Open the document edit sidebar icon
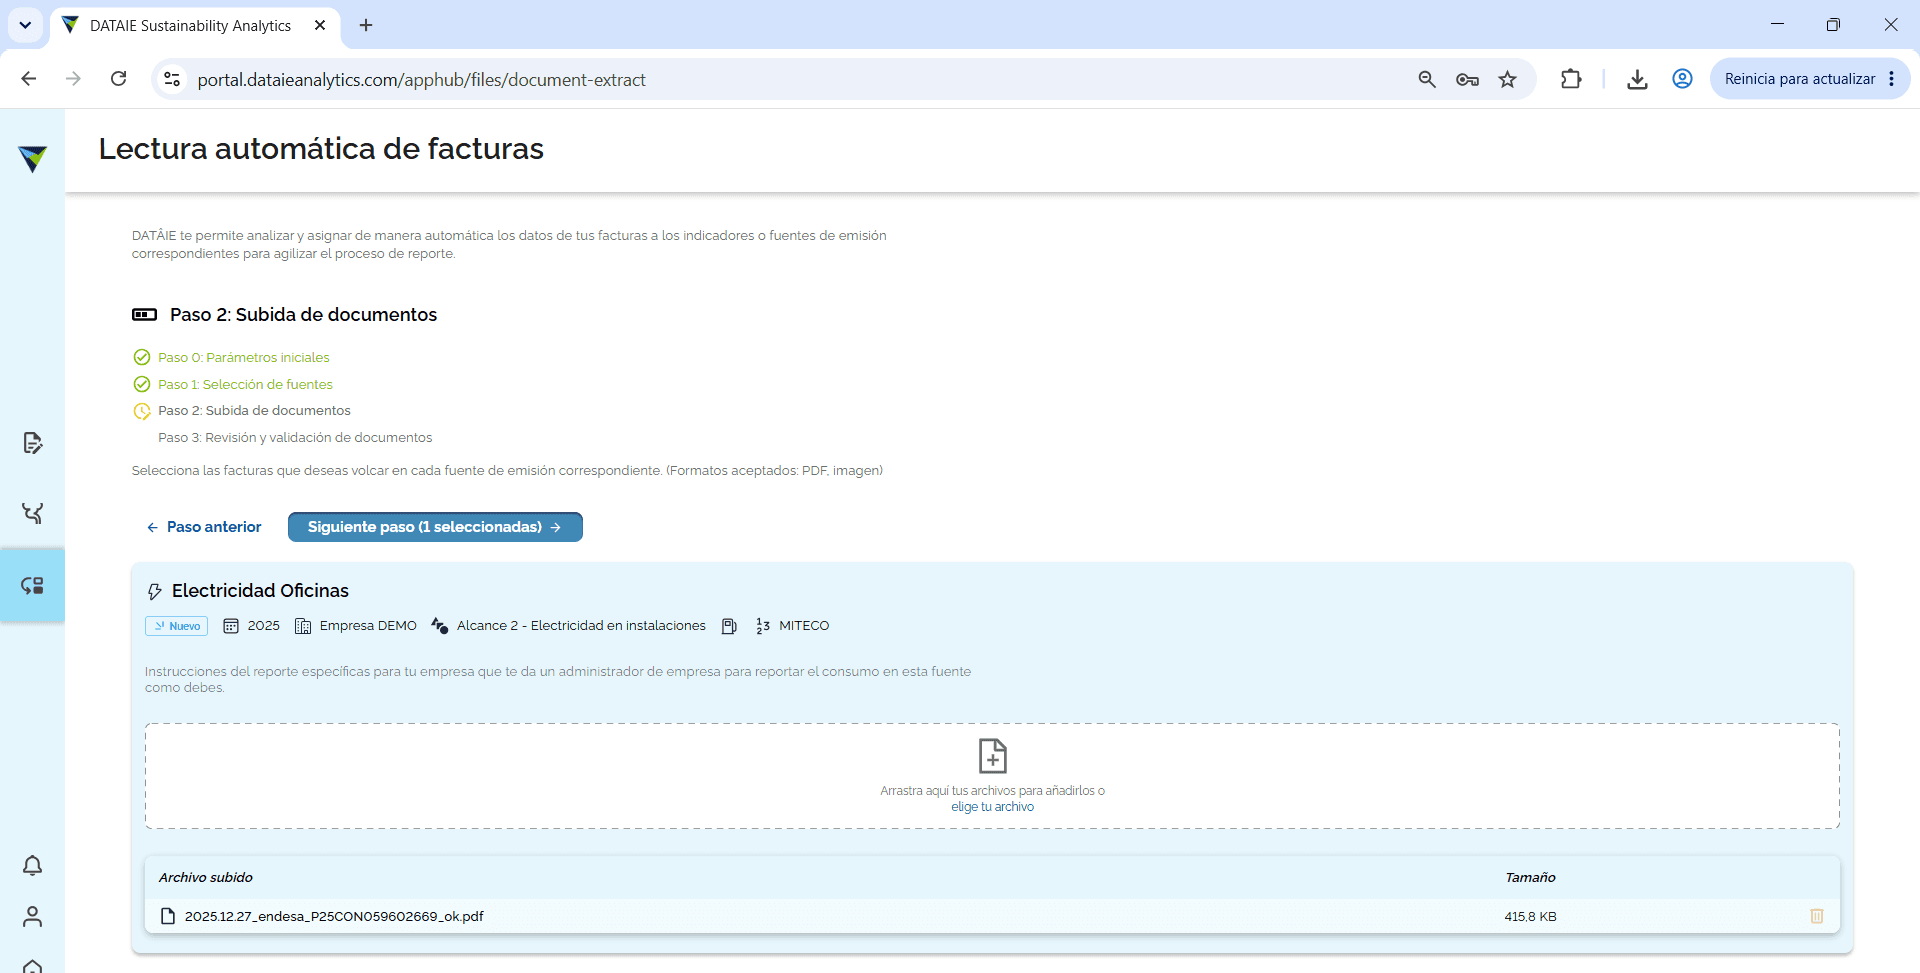Screen dimensions: 1920x973 pos(33,443)
